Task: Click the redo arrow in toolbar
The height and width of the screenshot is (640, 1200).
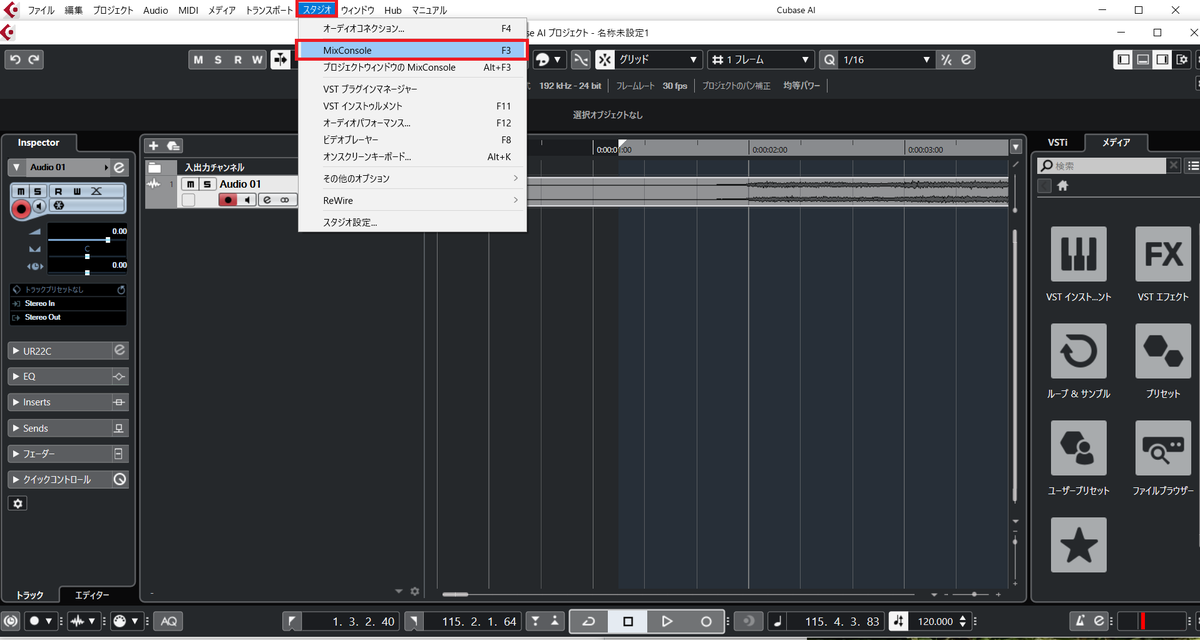Action: click(35, 60)
